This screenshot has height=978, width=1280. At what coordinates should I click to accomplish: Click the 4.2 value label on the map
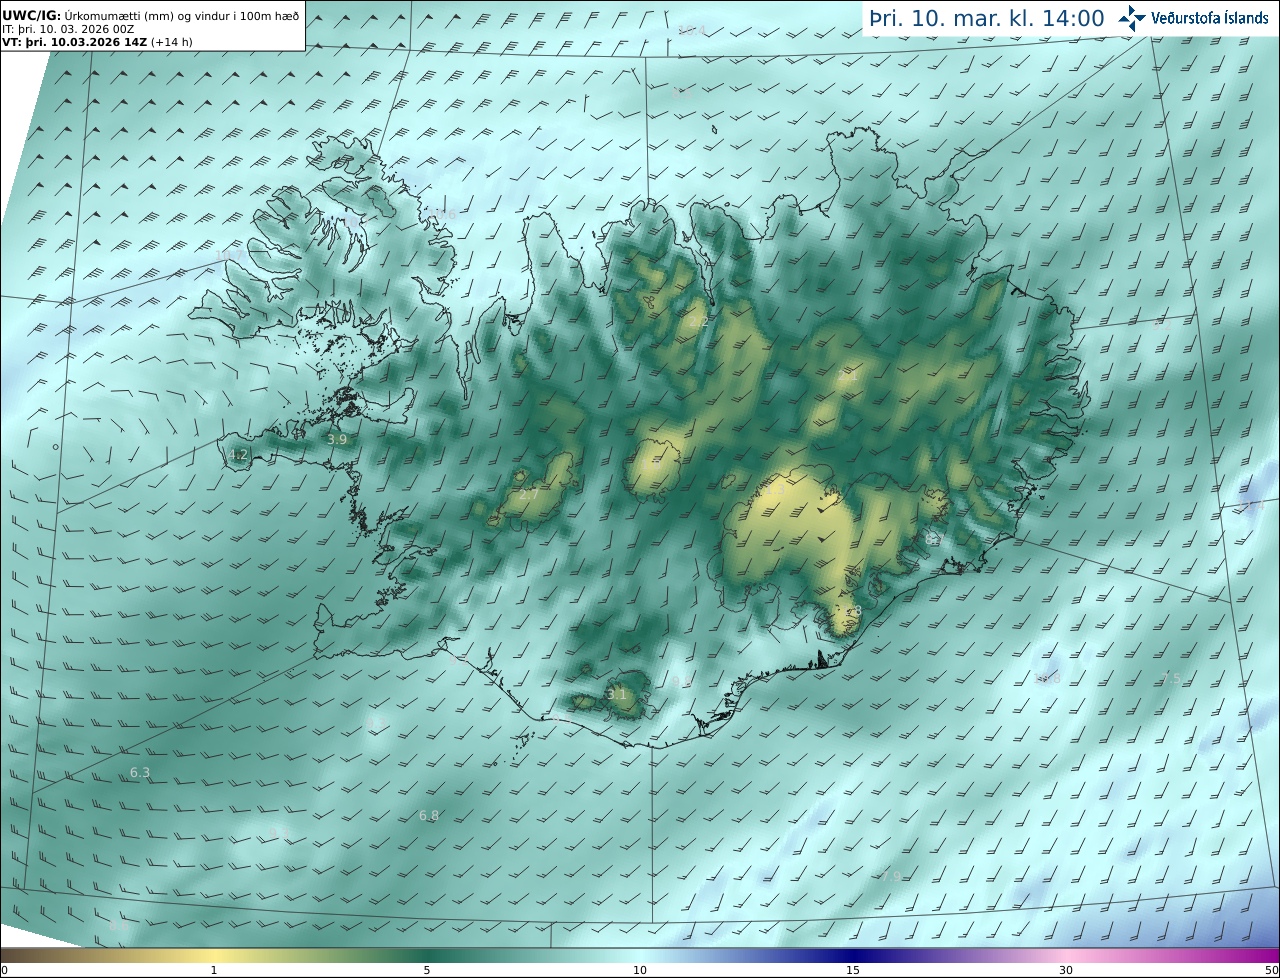click(x=238, y=455)
